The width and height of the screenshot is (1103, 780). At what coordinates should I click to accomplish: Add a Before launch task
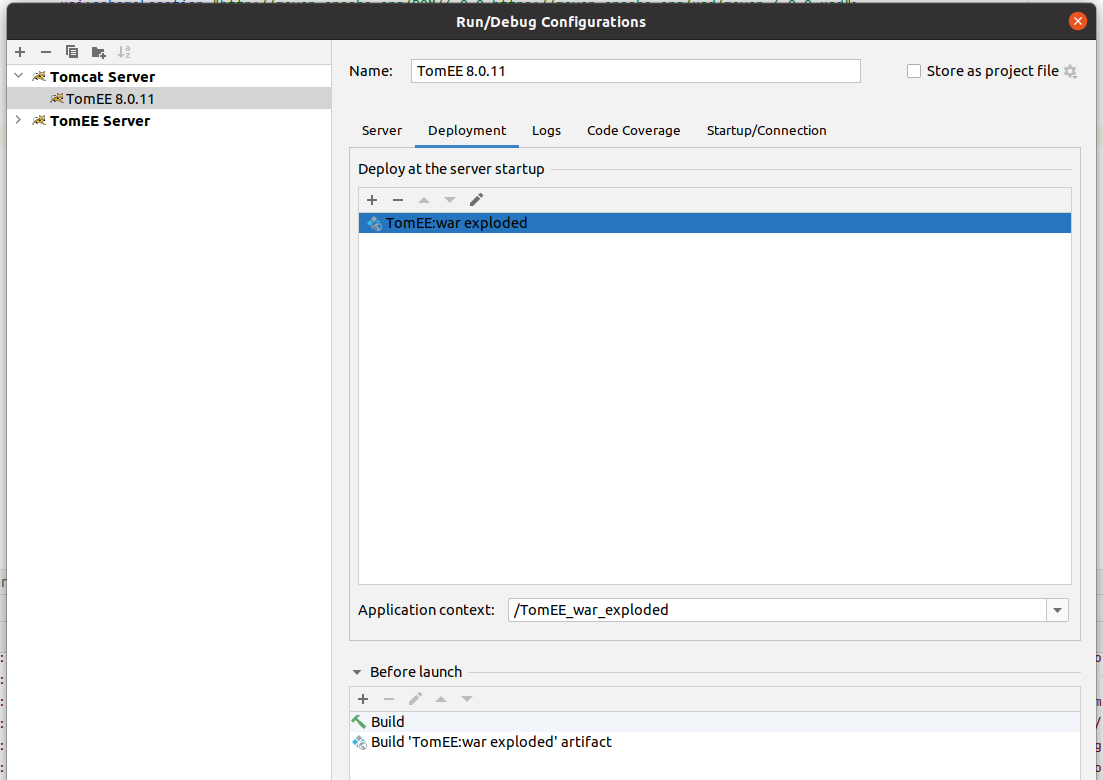(x=363, y=699)
